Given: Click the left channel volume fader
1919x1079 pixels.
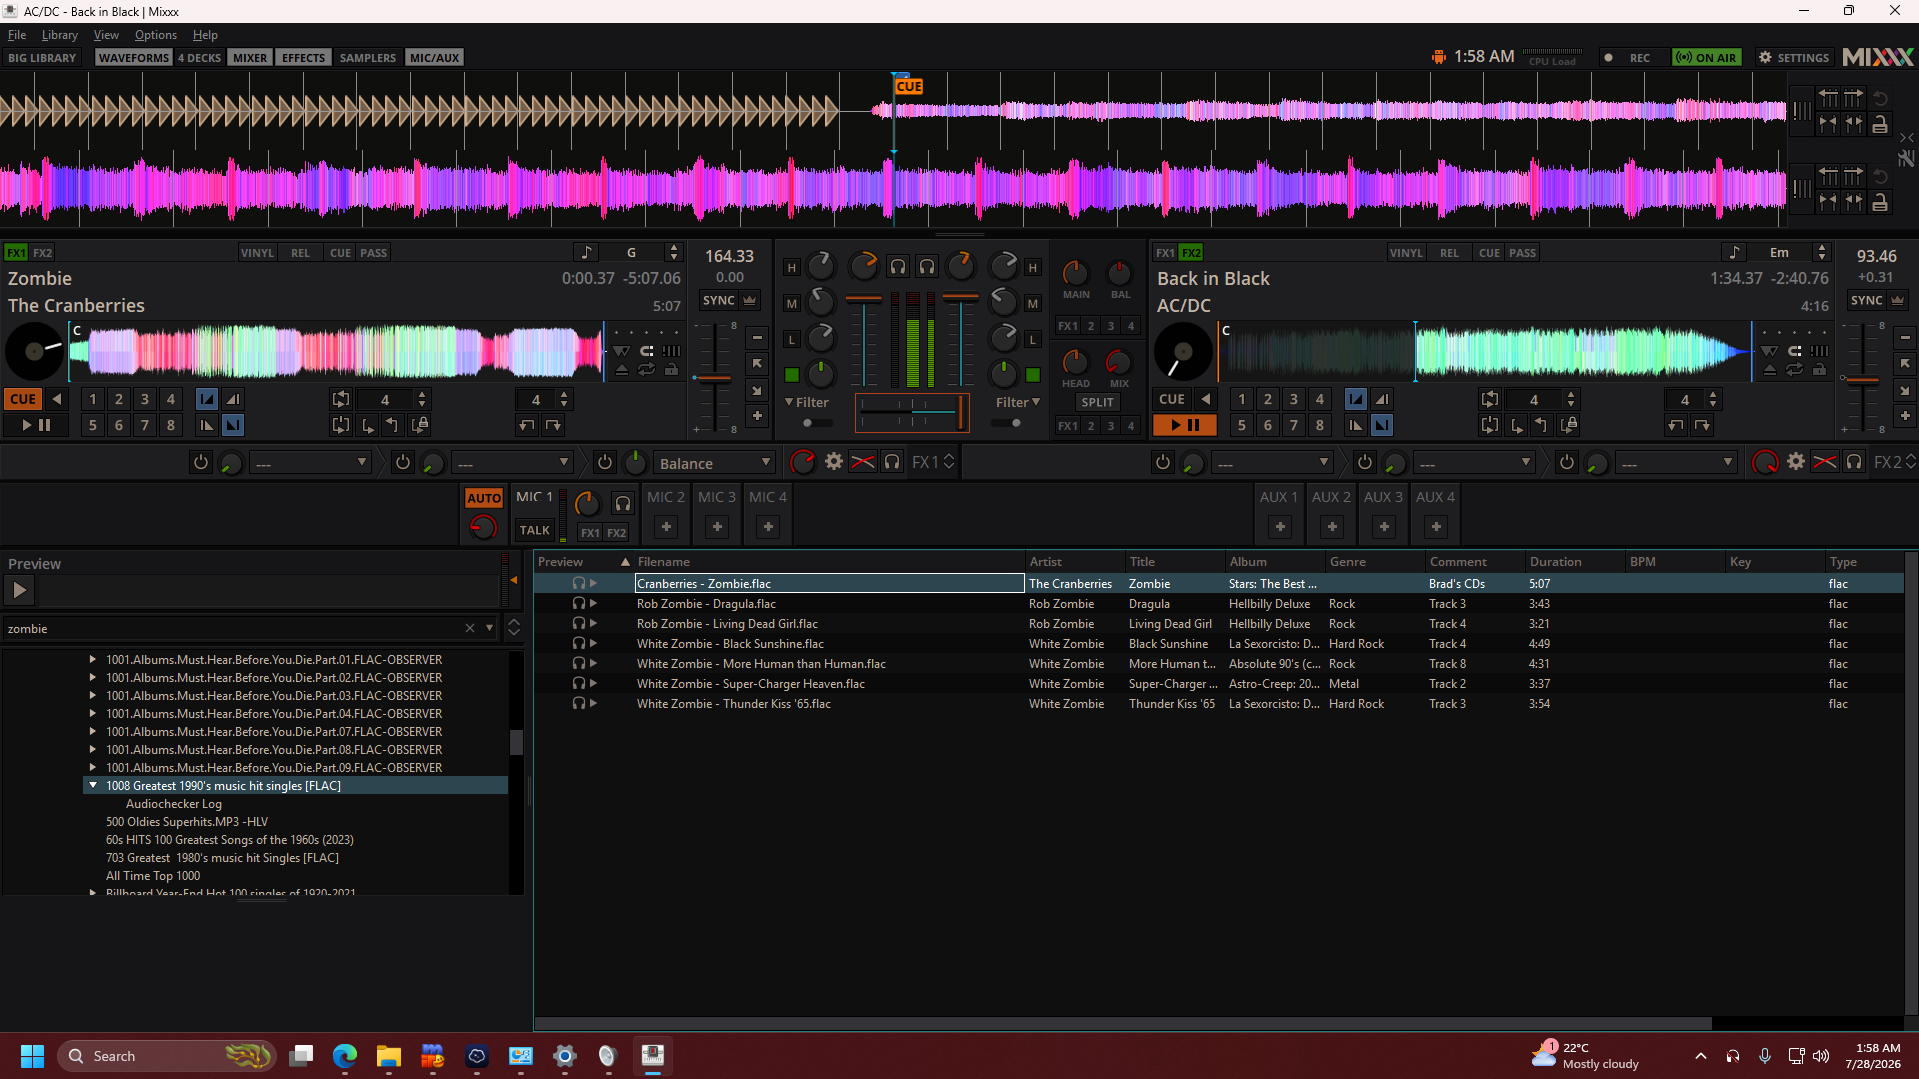Looking at the screenshot, I should click(864, 340).
